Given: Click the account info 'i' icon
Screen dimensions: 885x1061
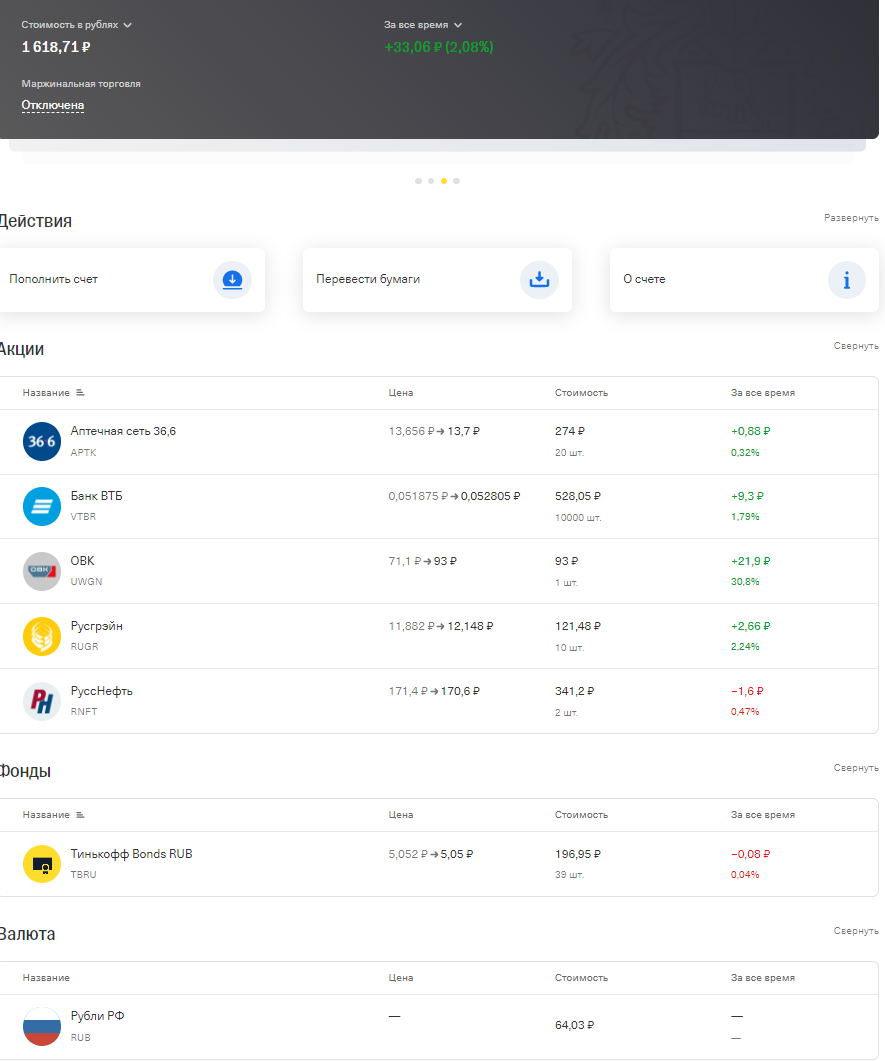Looking at the screenshot, I should pyautogui.click(x=846, y=279).
